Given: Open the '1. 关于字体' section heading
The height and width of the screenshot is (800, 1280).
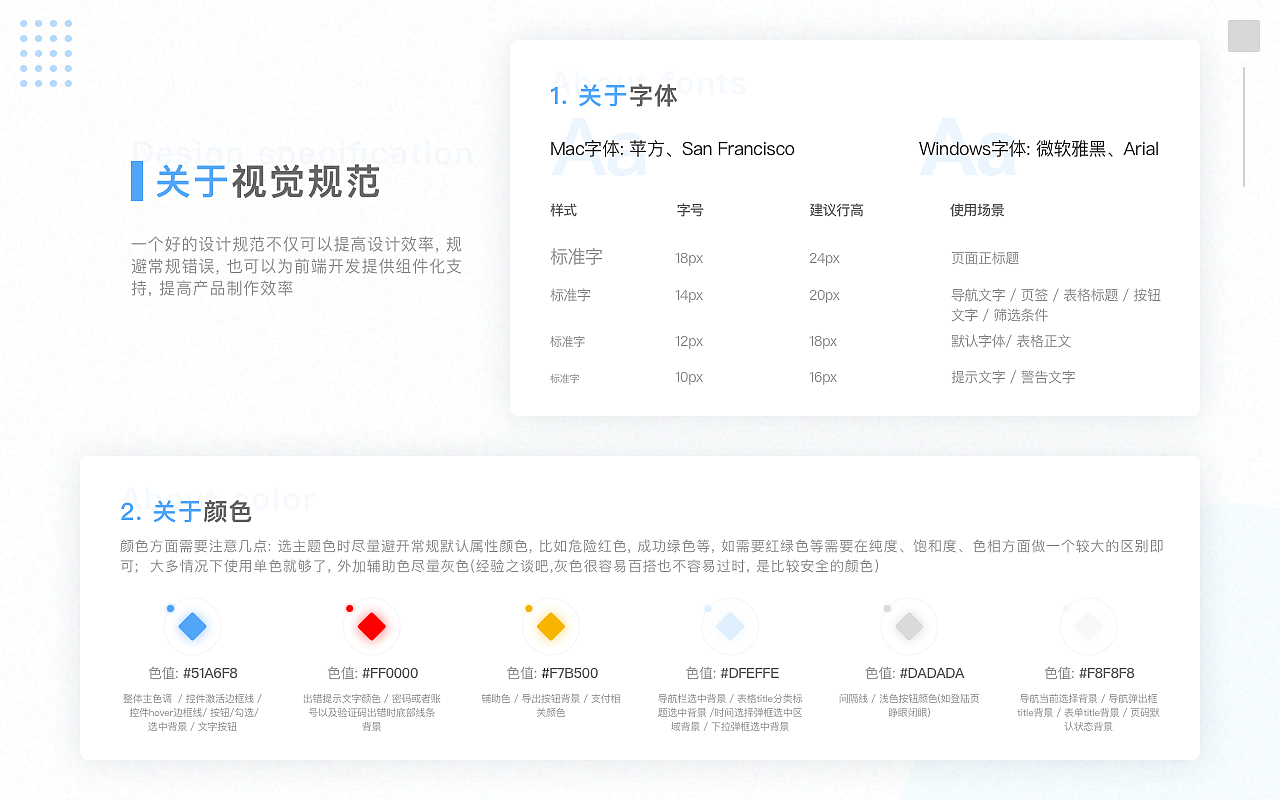Looking at the screenshot, I should coord(614,96).
